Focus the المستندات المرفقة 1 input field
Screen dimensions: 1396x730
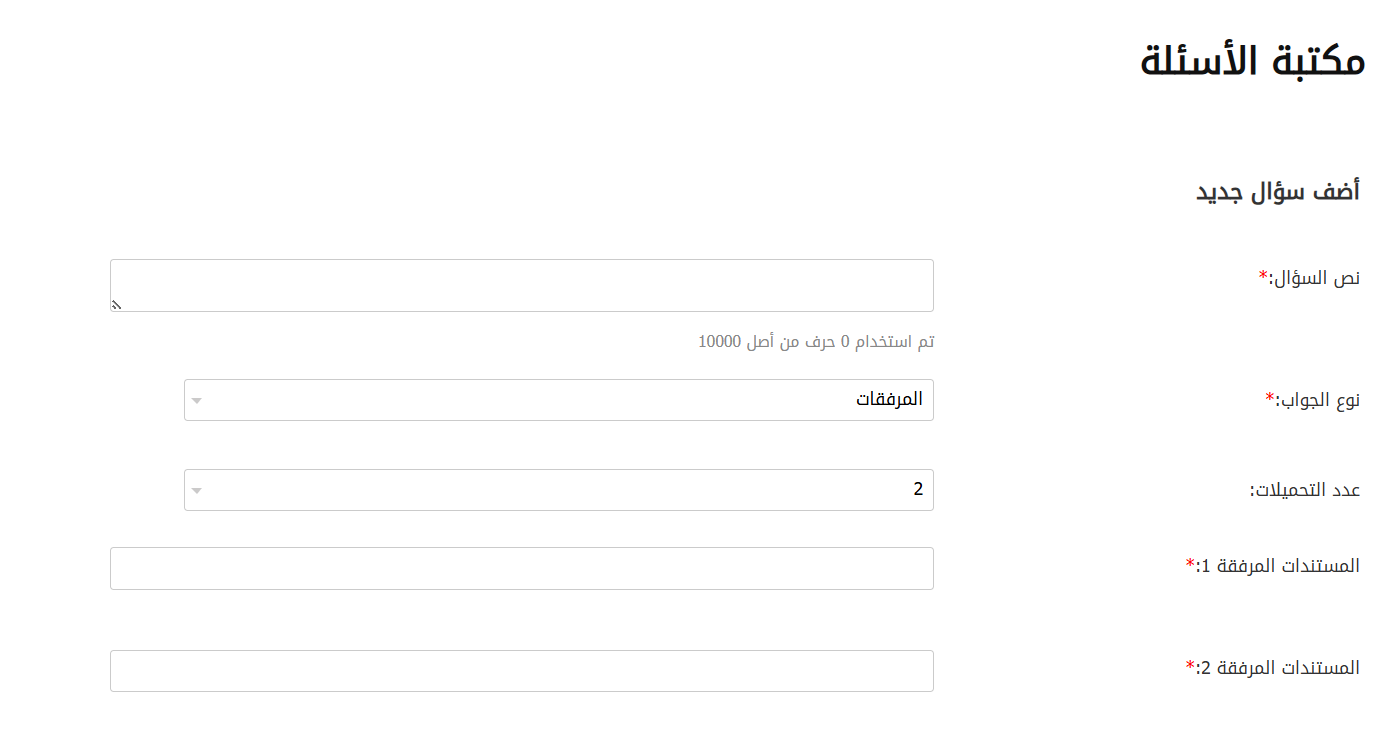(521, 568)
